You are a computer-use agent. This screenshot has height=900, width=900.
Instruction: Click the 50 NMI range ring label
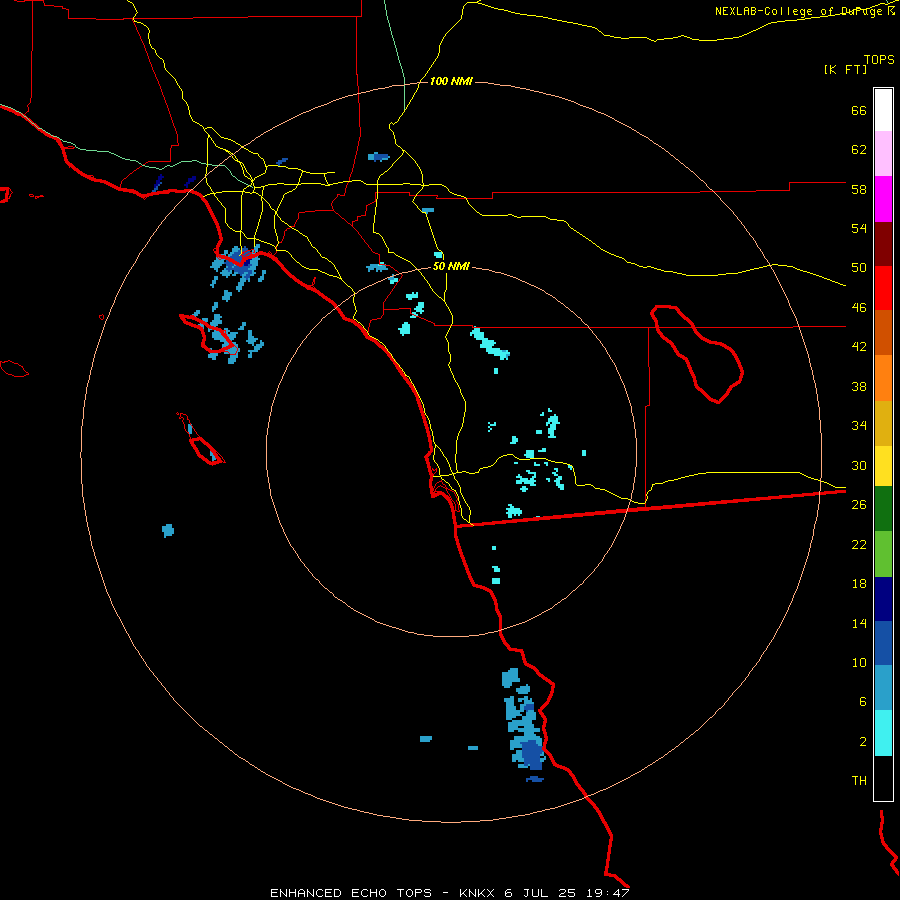(451, 266)
